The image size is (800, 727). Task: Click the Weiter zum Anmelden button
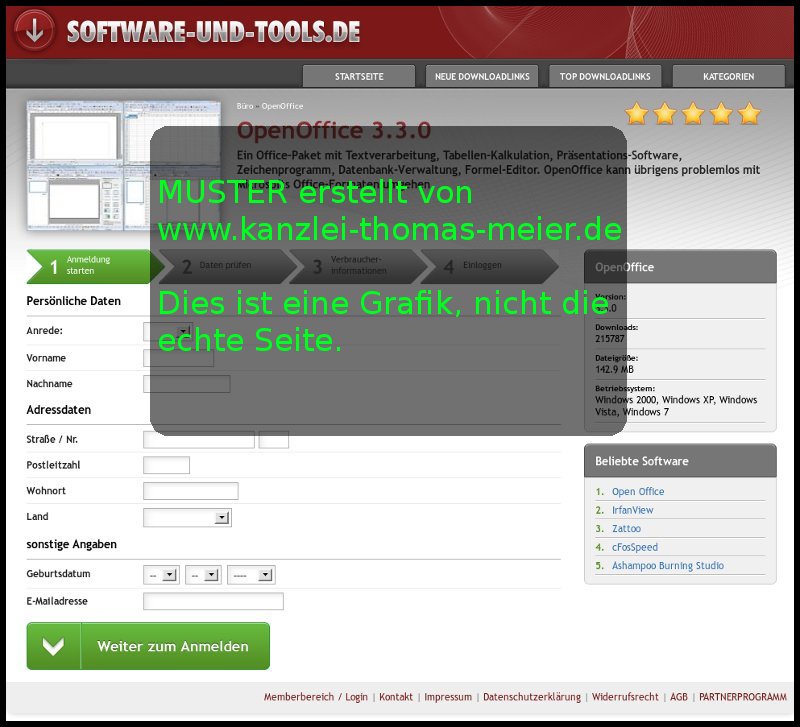148,646
